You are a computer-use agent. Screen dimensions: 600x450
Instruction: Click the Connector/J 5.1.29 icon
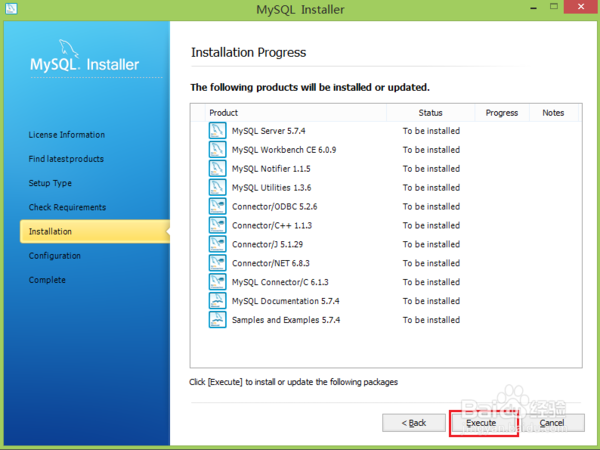[x=217, y=244]
